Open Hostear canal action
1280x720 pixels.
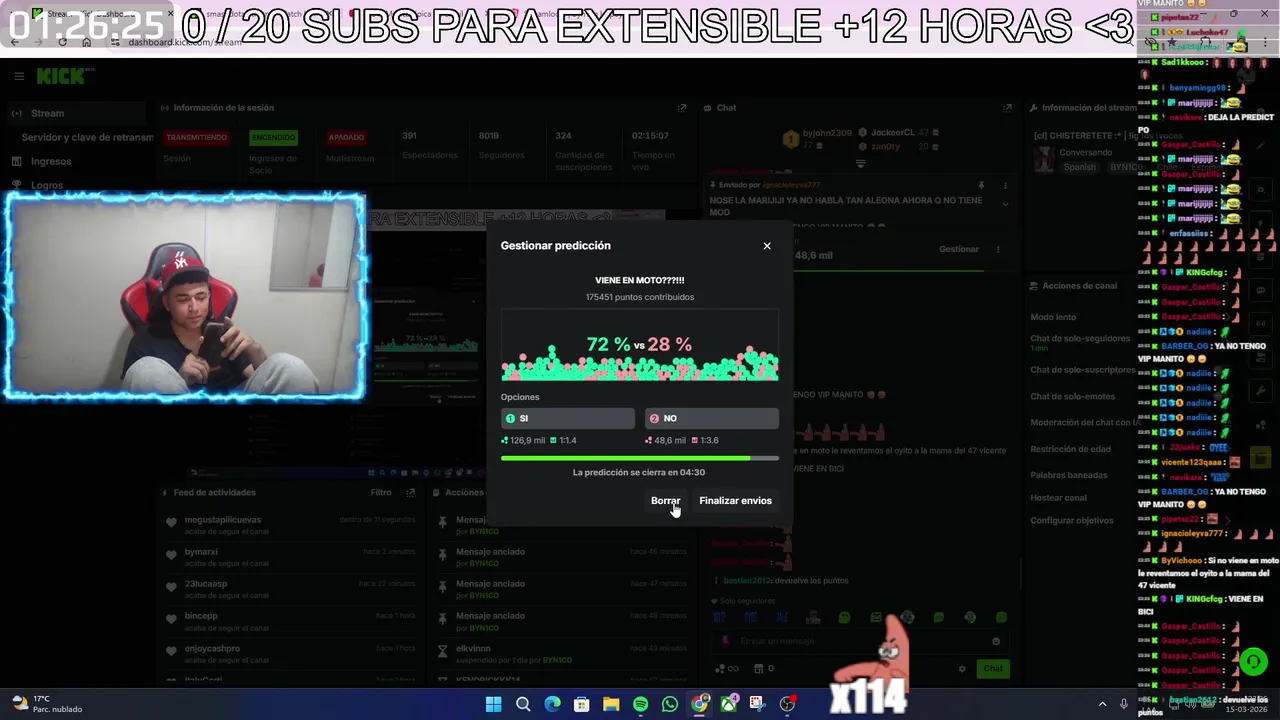(1058, 498)
